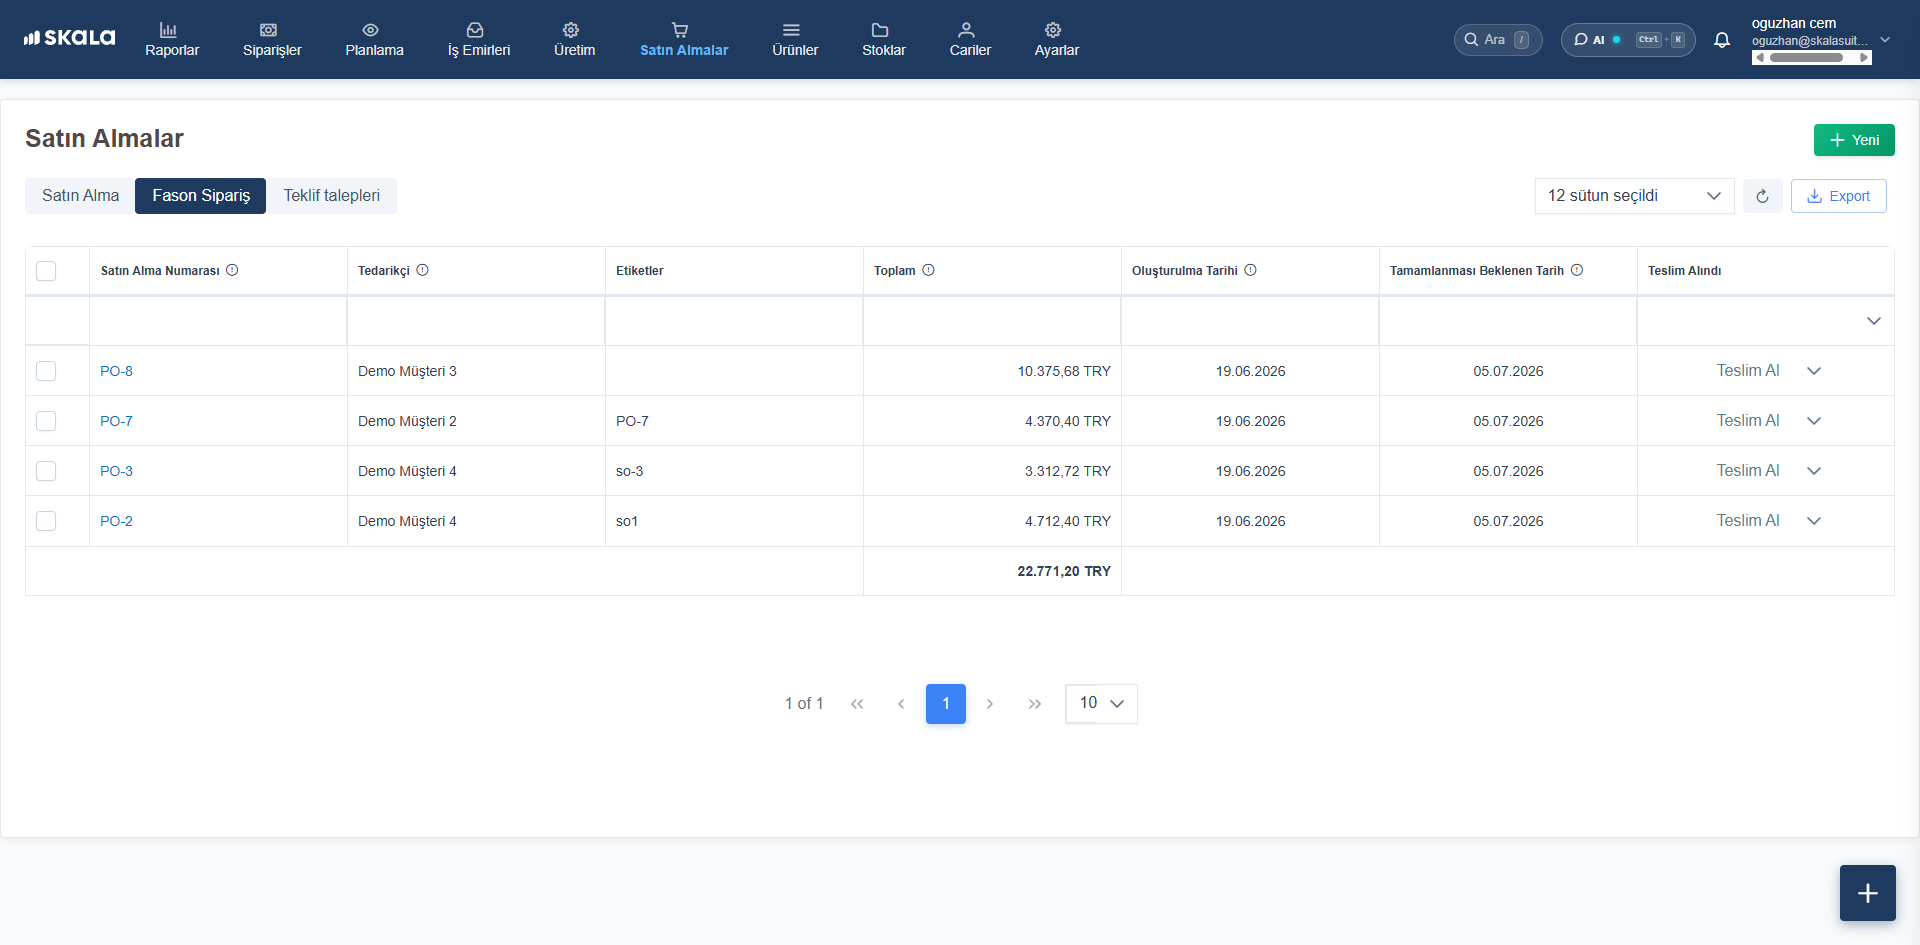Open the PO-2 purchase order link
The height and width of the screenshot is (945, 1920).
coord(116,521)
